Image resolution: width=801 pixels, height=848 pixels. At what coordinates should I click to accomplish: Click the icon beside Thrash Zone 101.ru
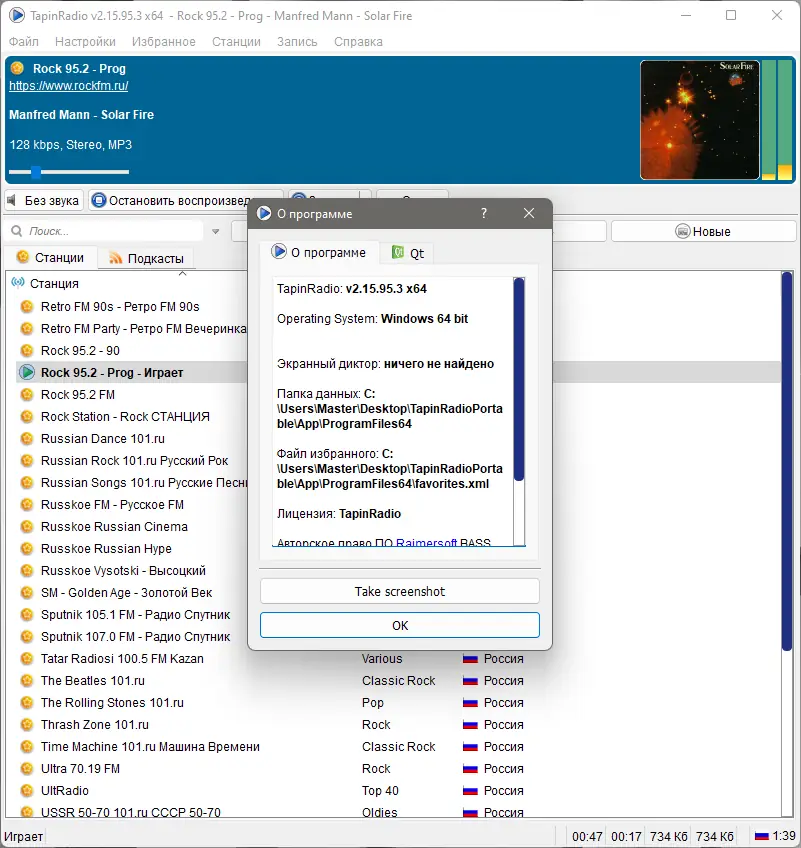click(27, 724)
